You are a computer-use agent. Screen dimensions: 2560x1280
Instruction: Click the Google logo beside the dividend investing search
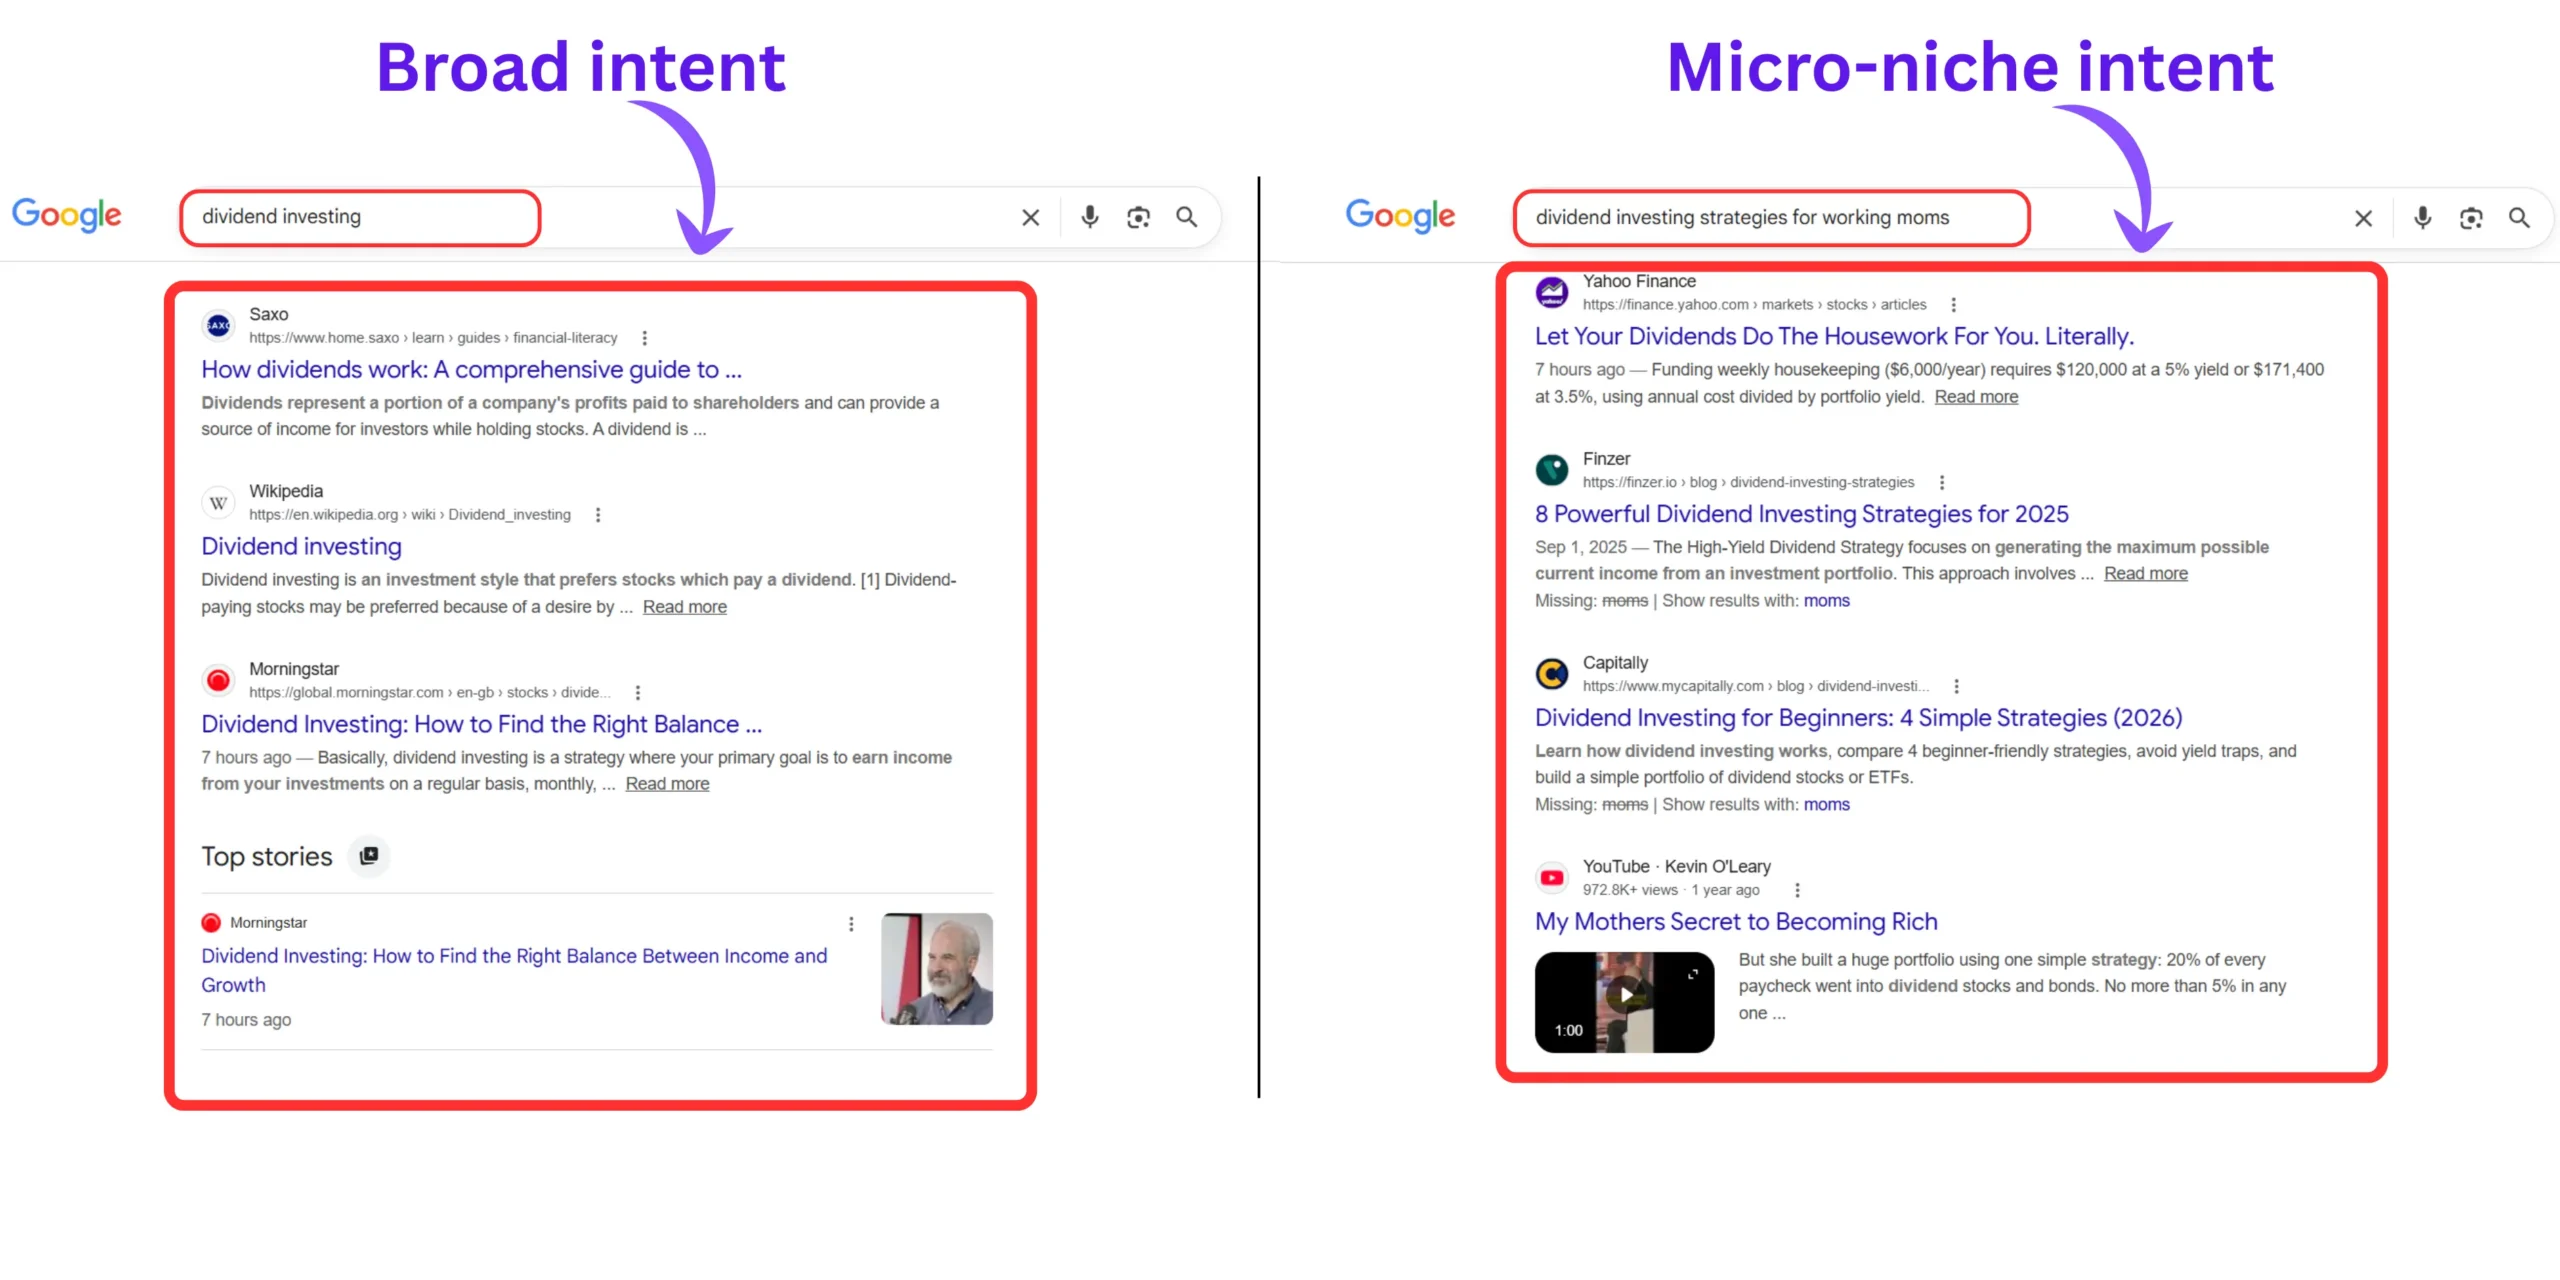pos(66,214)
